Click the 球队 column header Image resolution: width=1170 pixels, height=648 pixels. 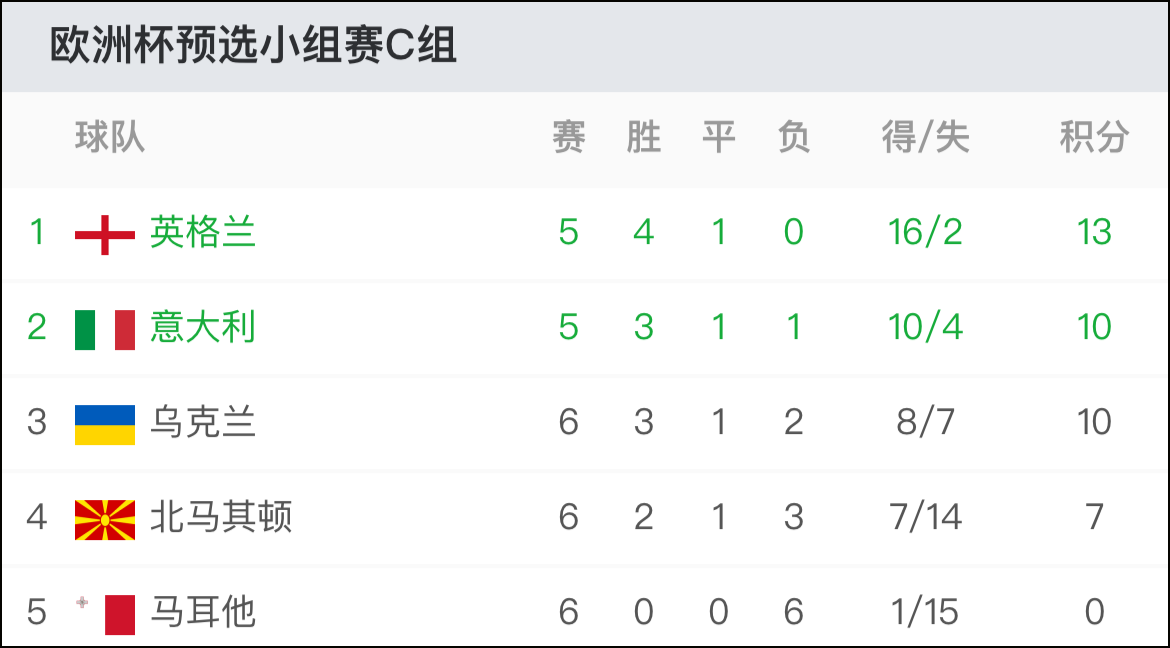click(110, 137)
